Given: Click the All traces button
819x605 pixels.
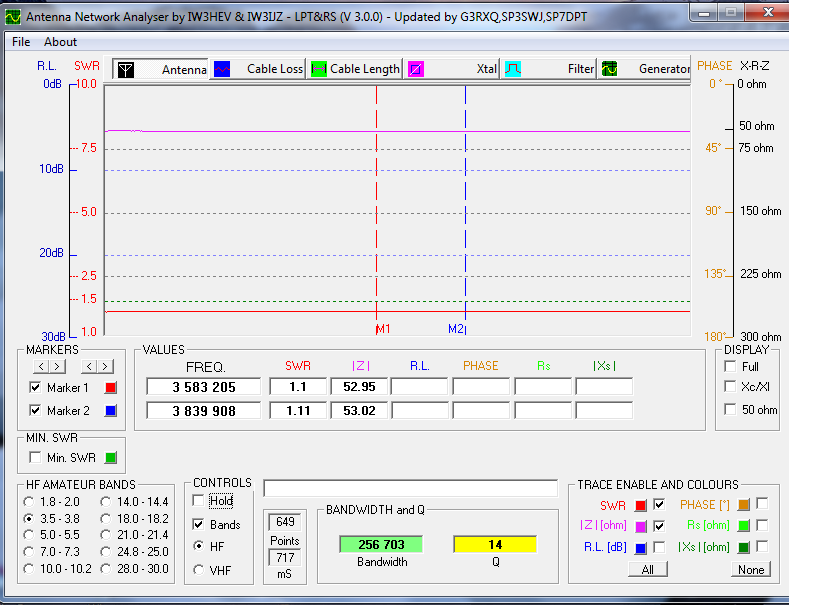Looking at the screenshot, I should coord(648,569).
